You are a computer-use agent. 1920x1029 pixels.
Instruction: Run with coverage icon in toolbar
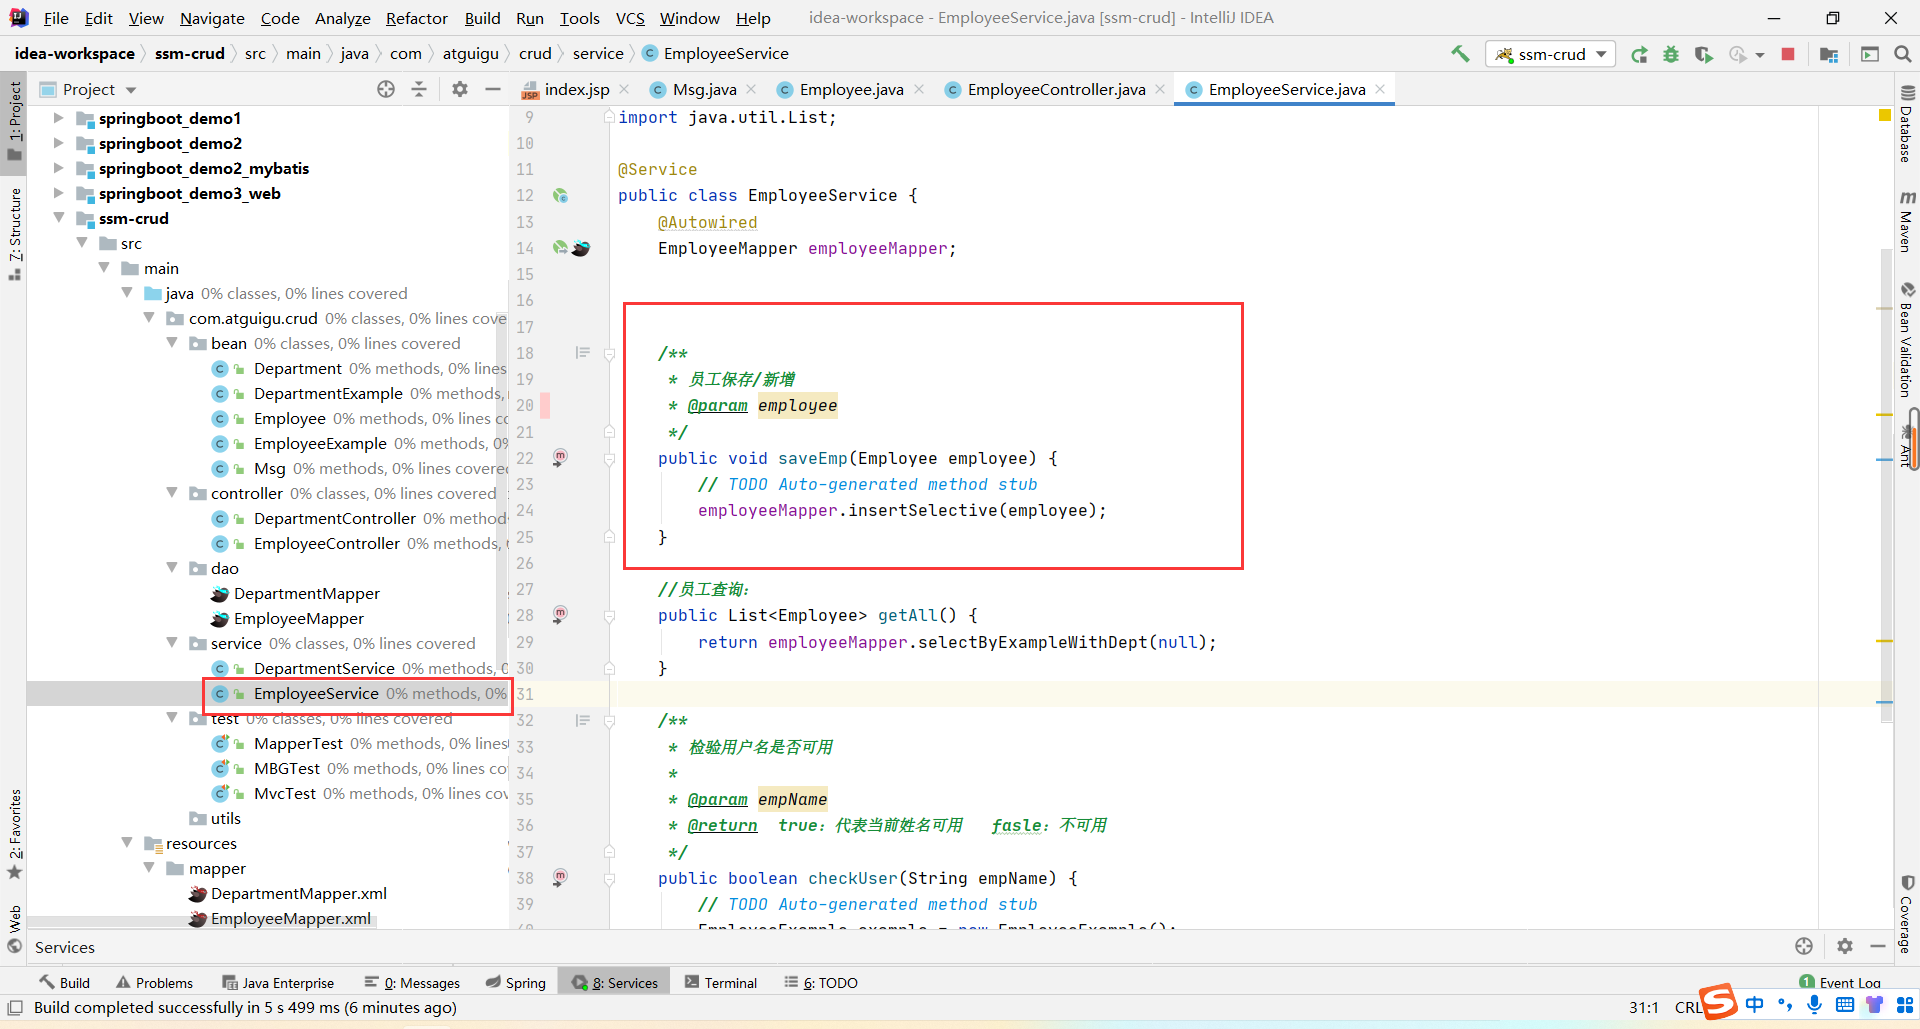[1703, 54]
